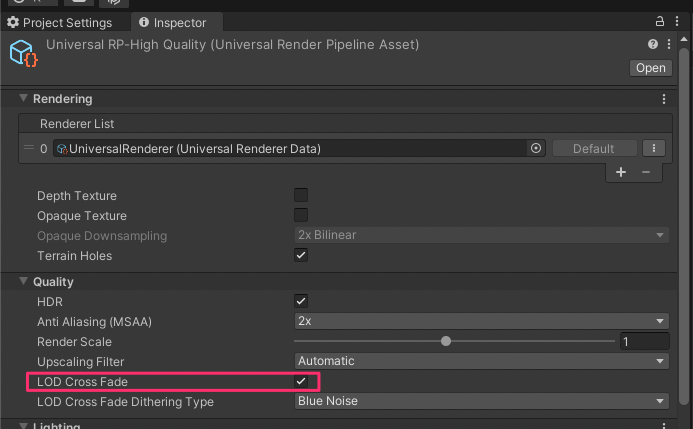Open the LOD Cross Fade Dithering Type dropdown

click(x=481, y=401)
